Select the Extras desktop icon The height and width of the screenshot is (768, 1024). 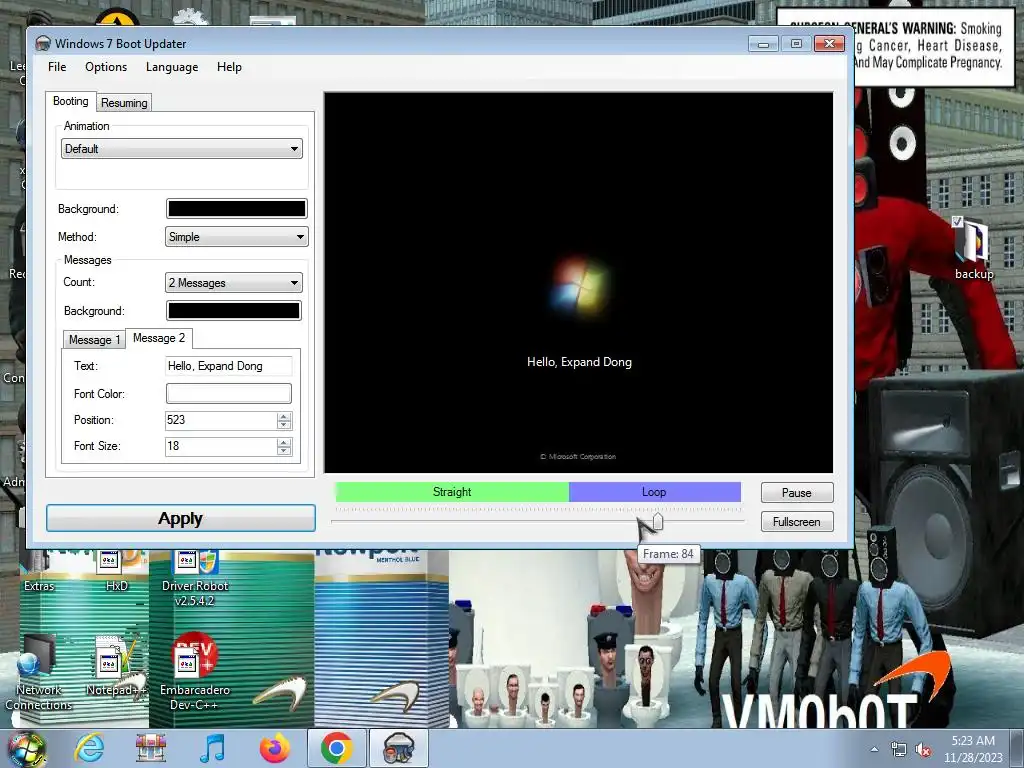[x=39, y=571]
